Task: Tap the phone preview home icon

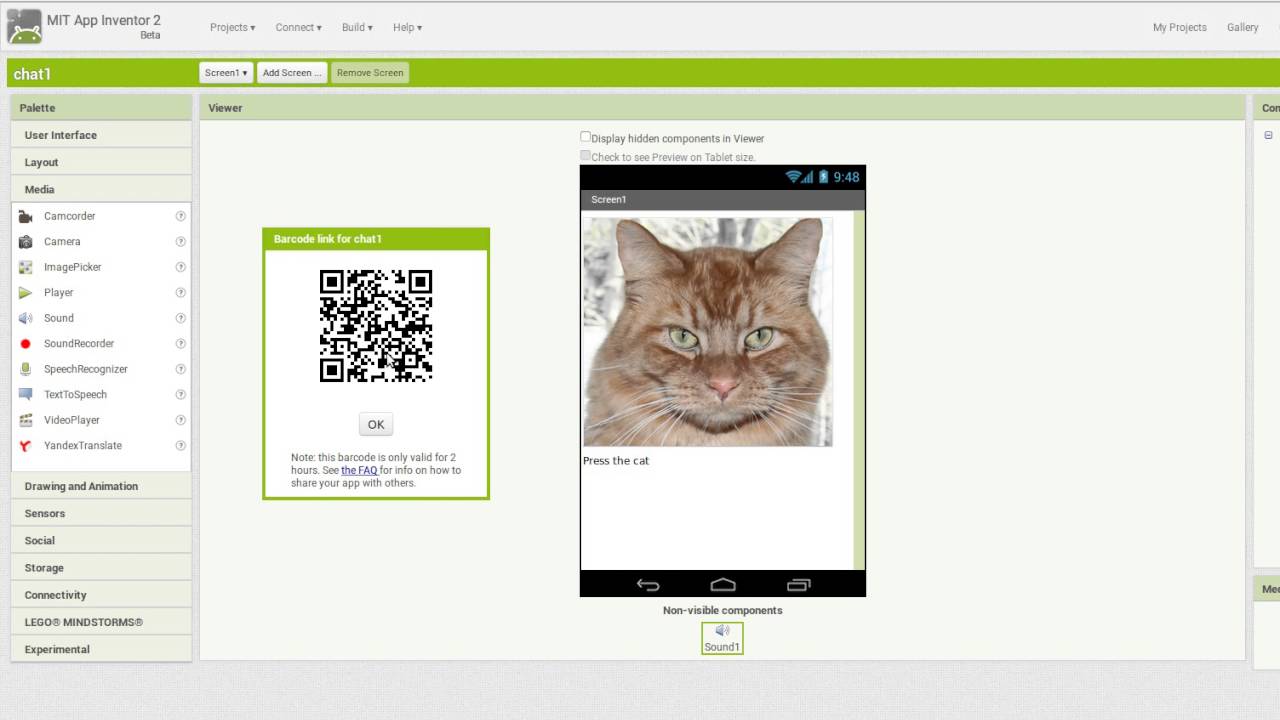Action: coord(723,585)
